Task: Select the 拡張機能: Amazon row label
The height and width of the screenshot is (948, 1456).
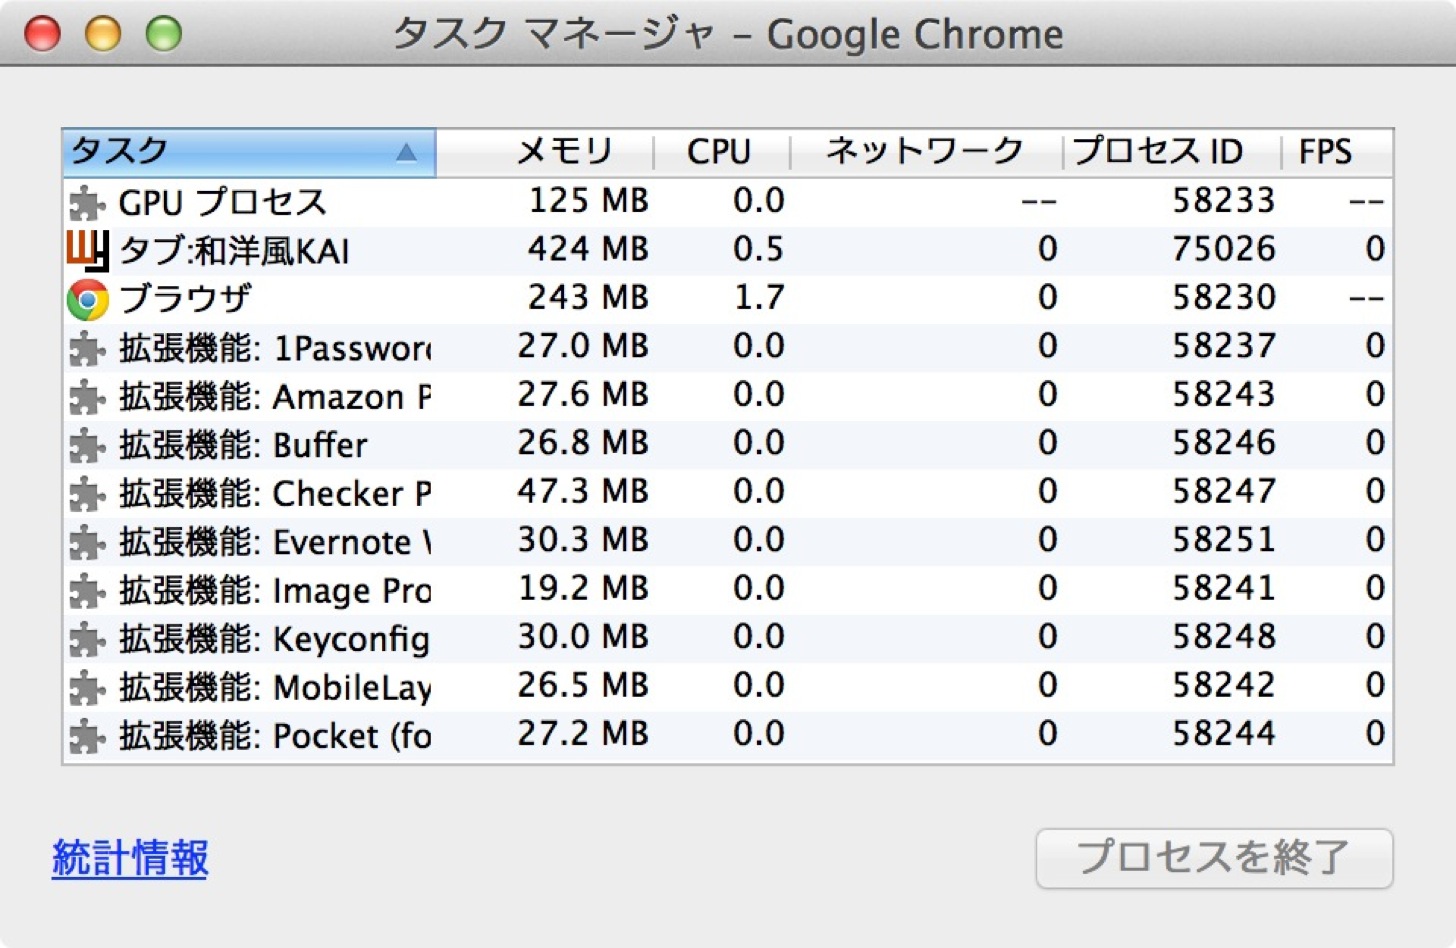Action: click(x=275, y=397)
